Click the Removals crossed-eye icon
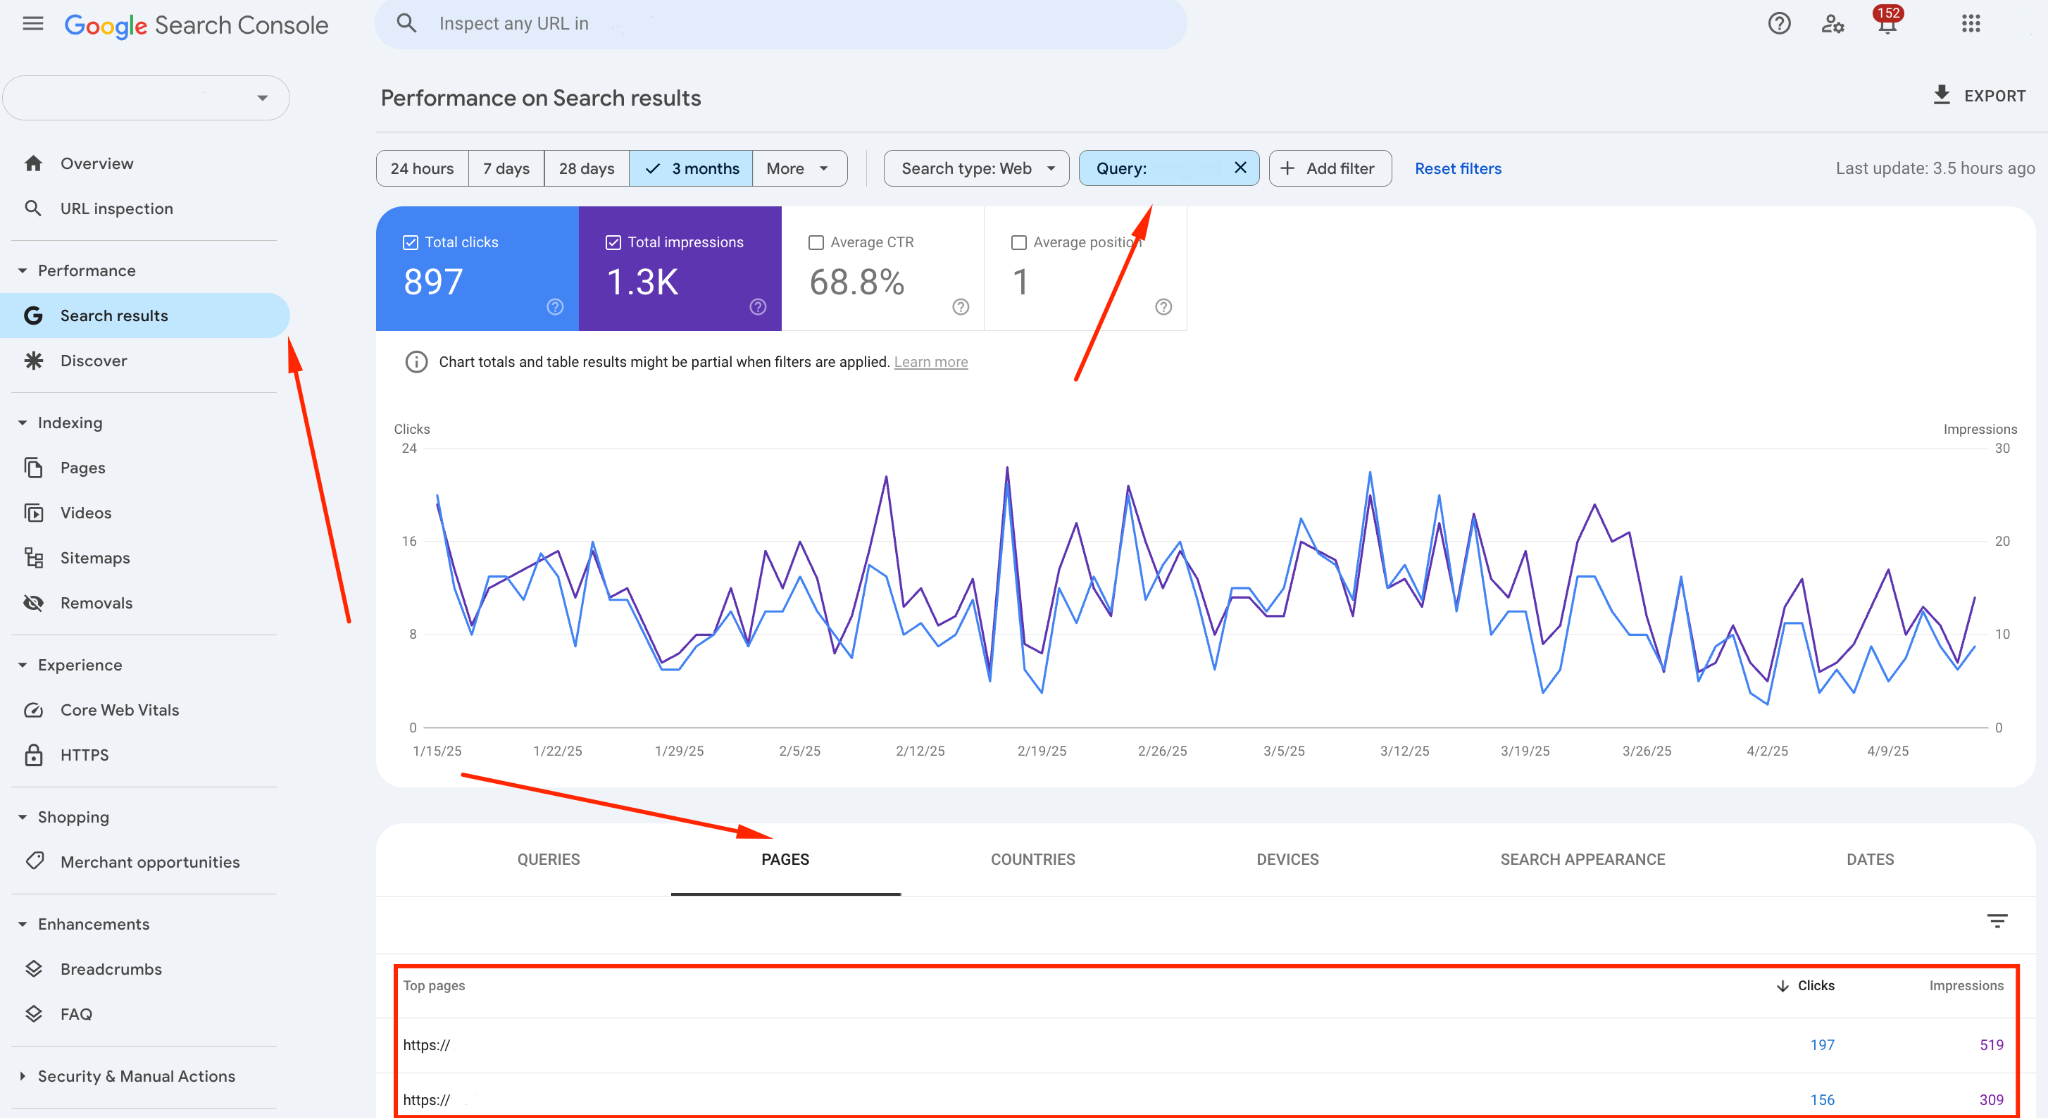The height and width of the screenshot is (1118, 2048). coord(34,602)
